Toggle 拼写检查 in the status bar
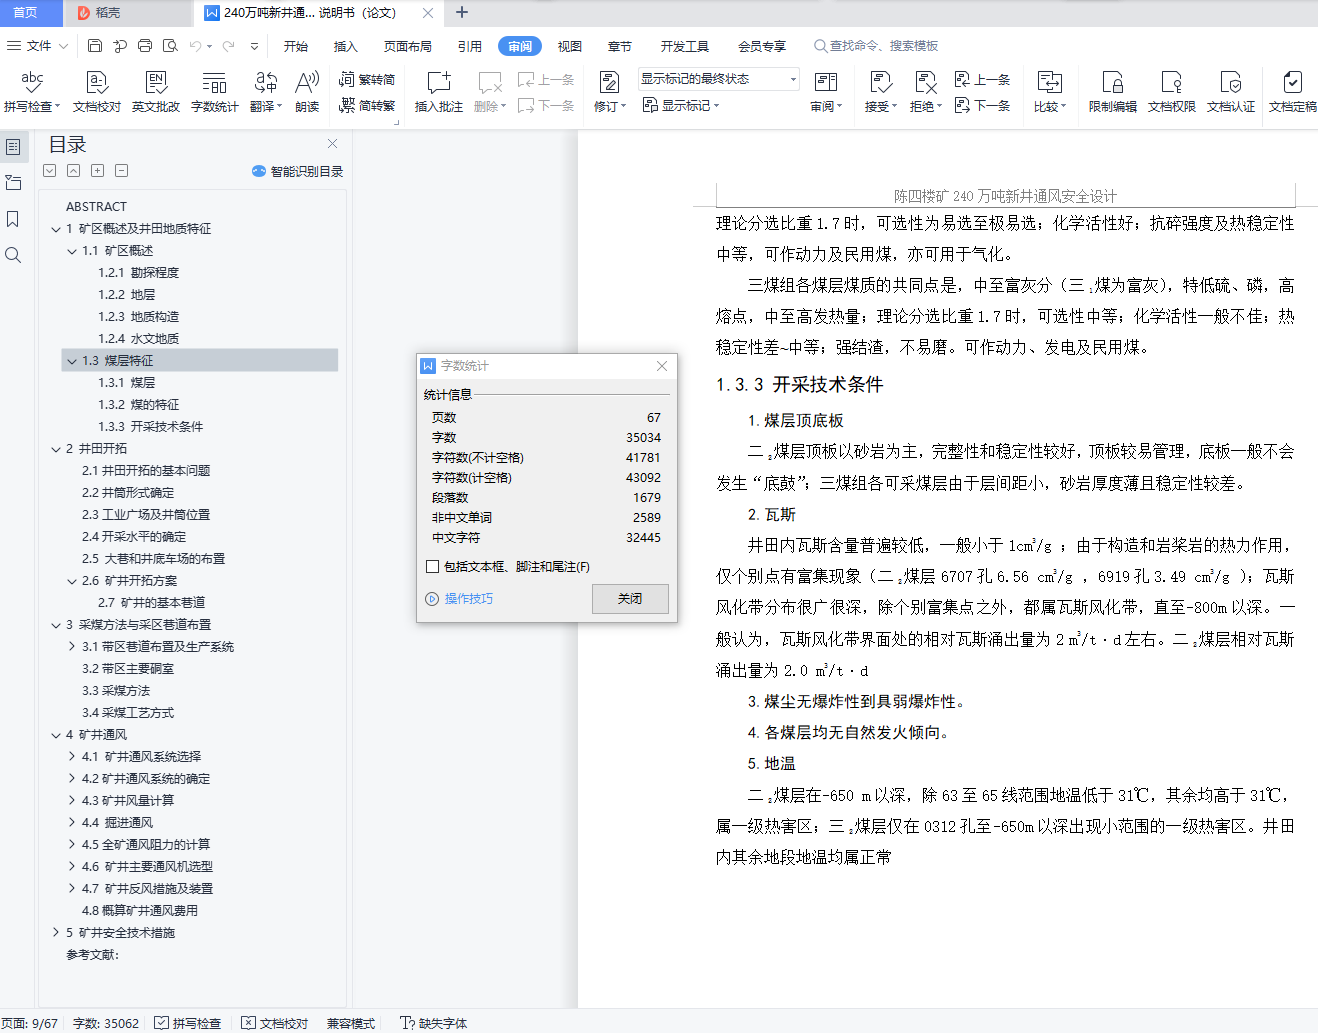This screenshot has height=1033, width=1318. click(188, 1023)
